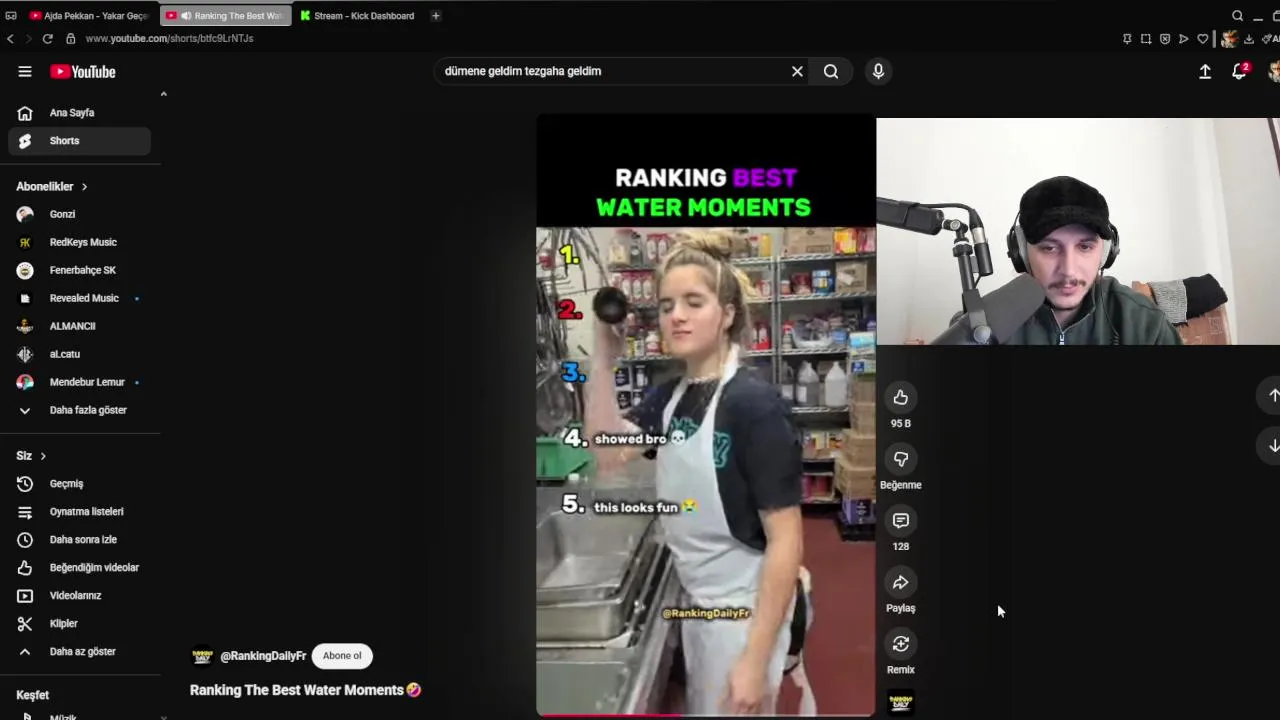Open @RankingDailyFr channel name

pyautogui.click(x=263, y=656)
